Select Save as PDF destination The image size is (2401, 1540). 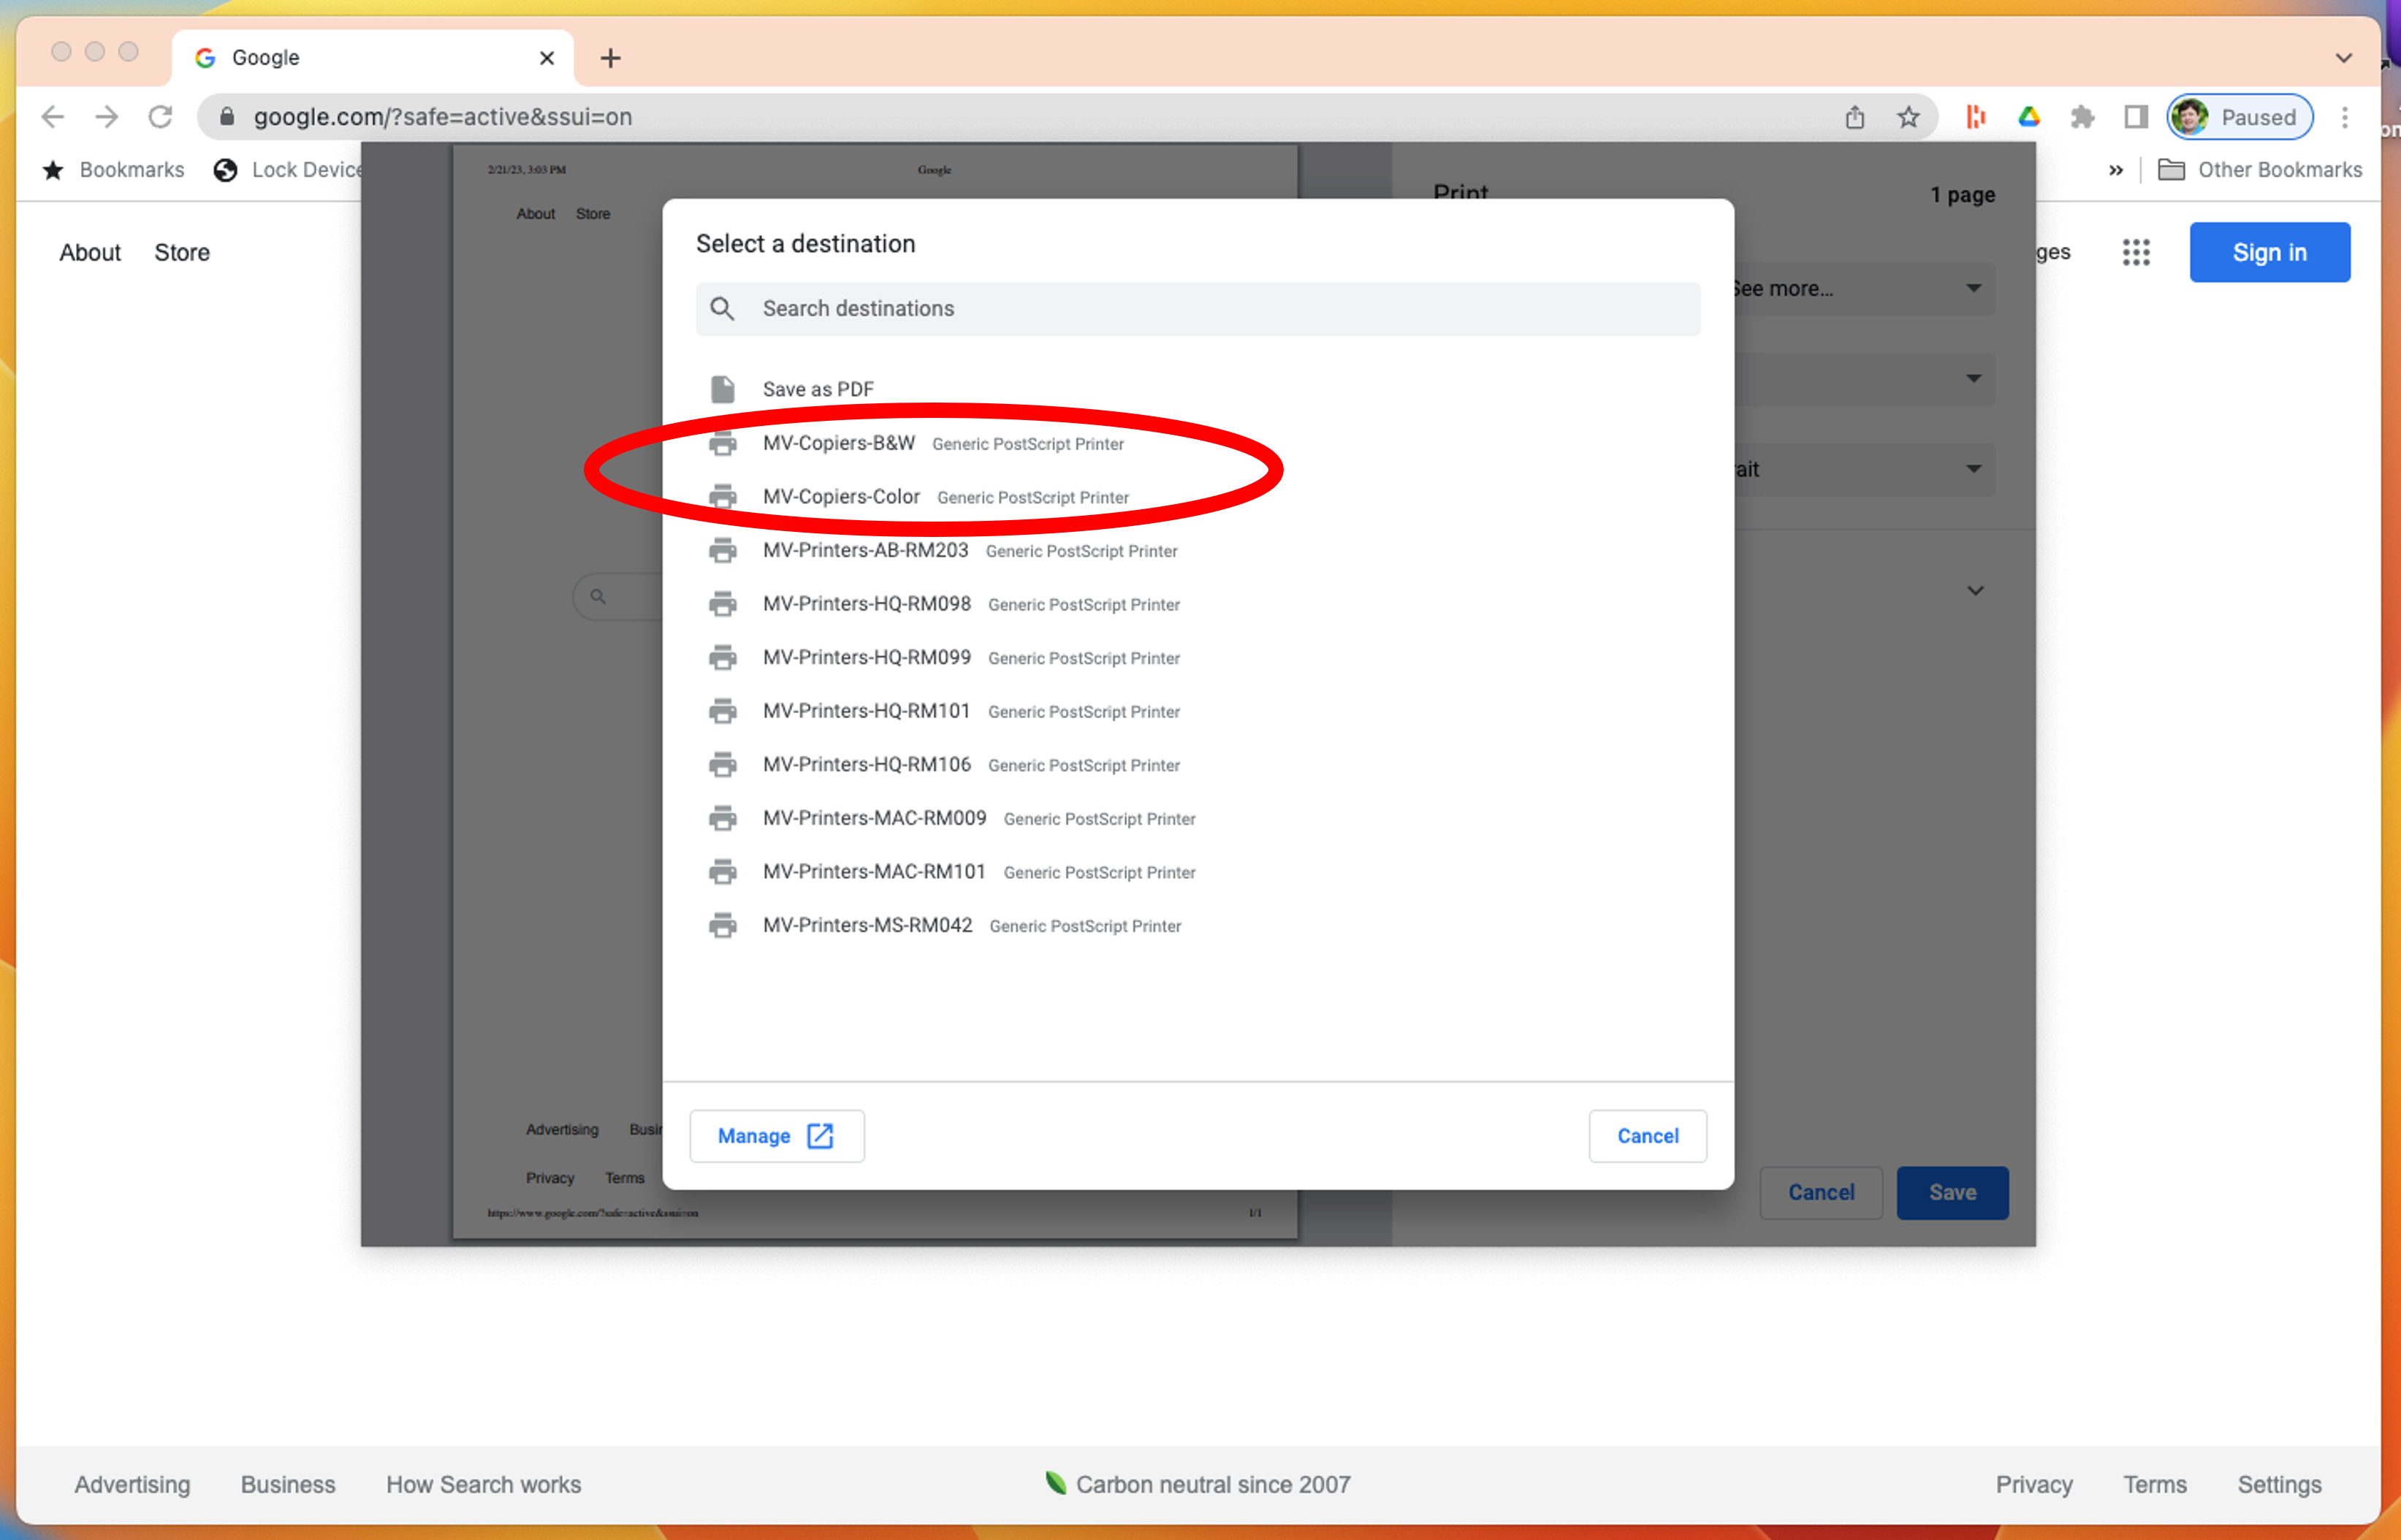click(817, 389)
